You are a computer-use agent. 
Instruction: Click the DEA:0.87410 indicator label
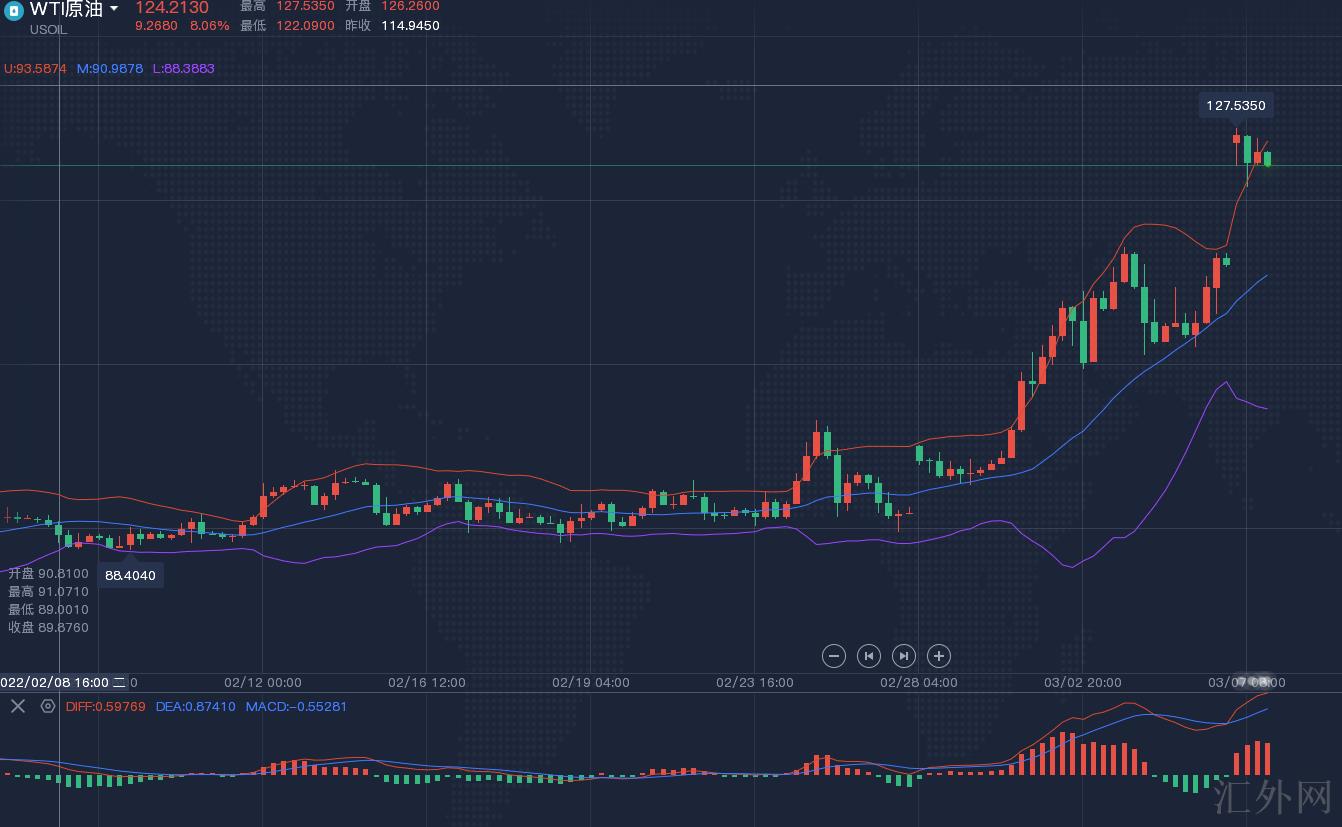195,706
